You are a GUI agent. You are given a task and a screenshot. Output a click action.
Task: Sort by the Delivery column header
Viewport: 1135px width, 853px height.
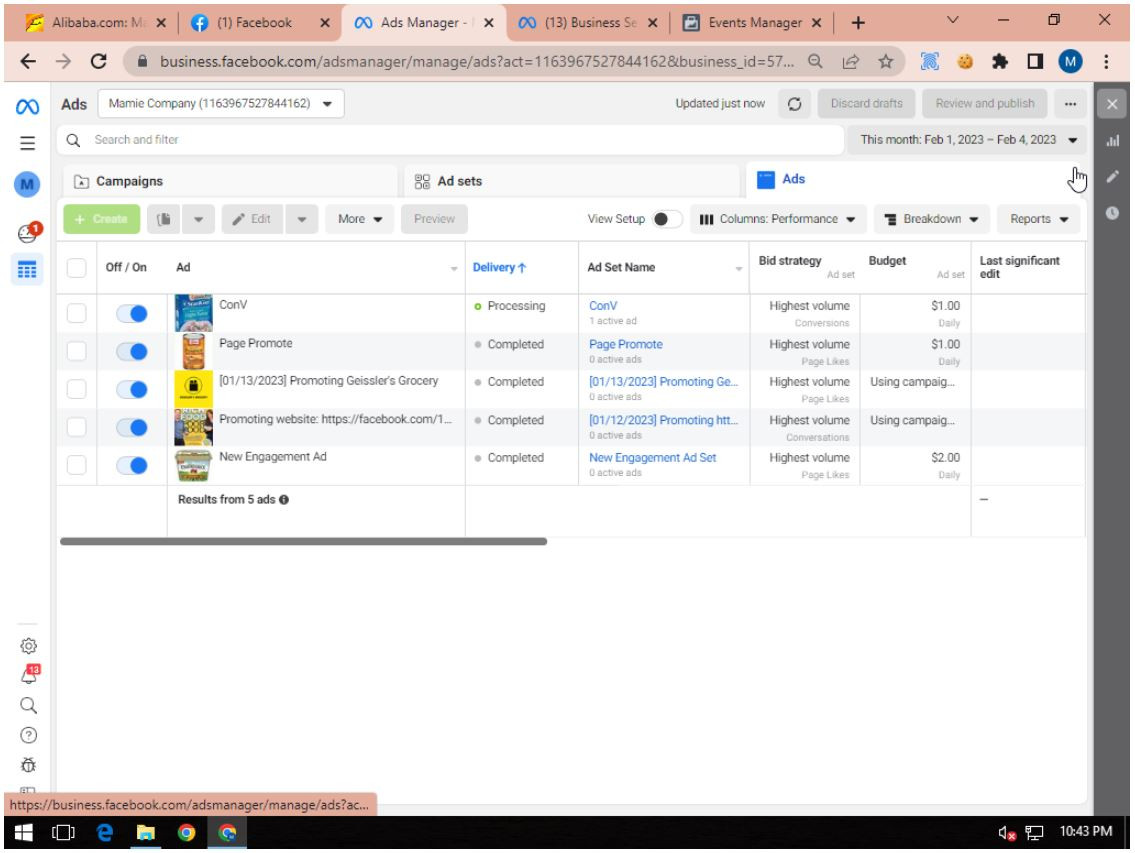click(499, 267)
